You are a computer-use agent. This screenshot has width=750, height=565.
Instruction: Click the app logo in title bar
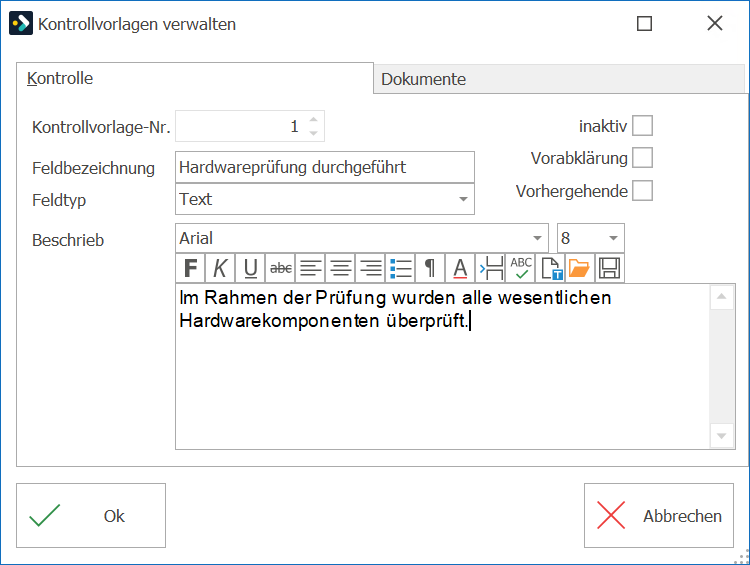pos(21,23)
